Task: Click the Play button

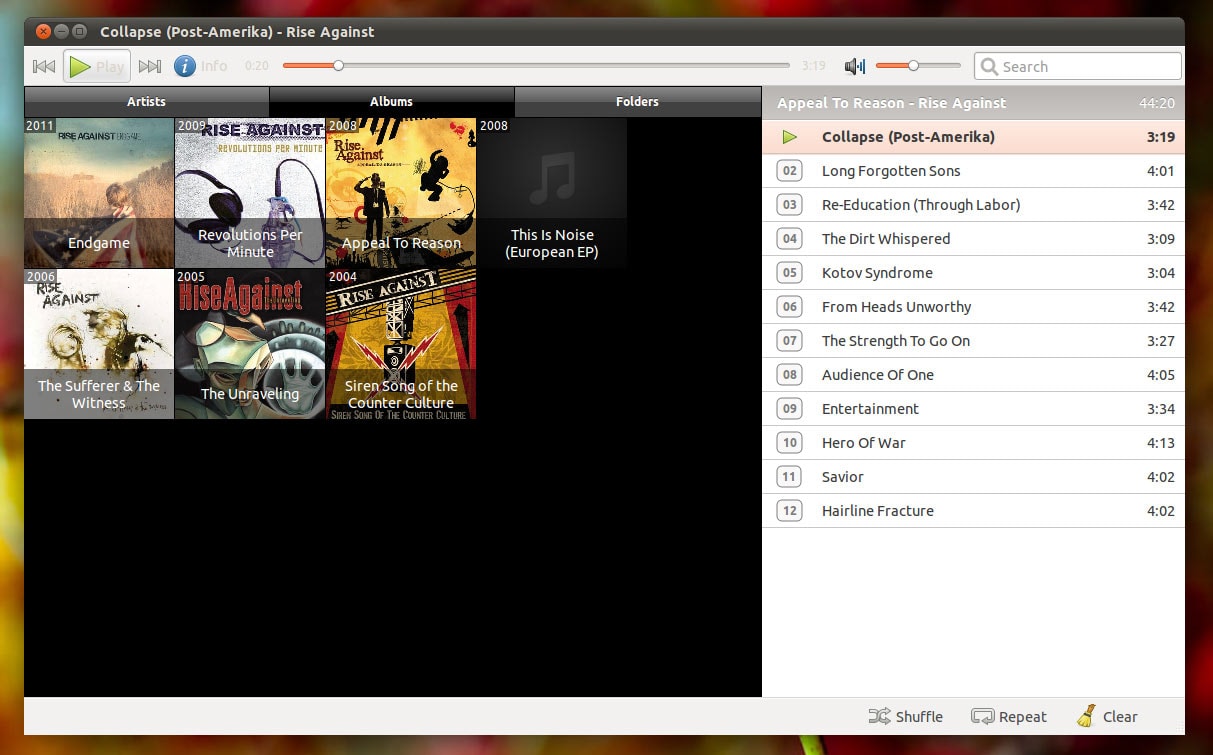Action: [x=97, y=67]
